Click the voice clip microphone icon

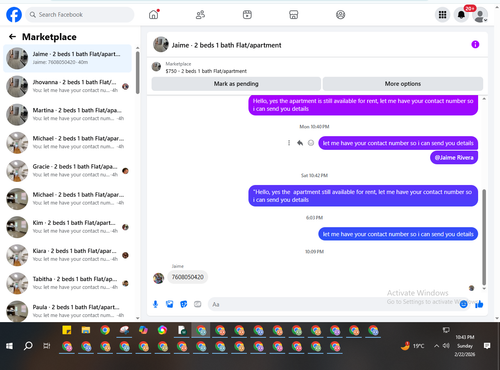click(x=155, y=304)
